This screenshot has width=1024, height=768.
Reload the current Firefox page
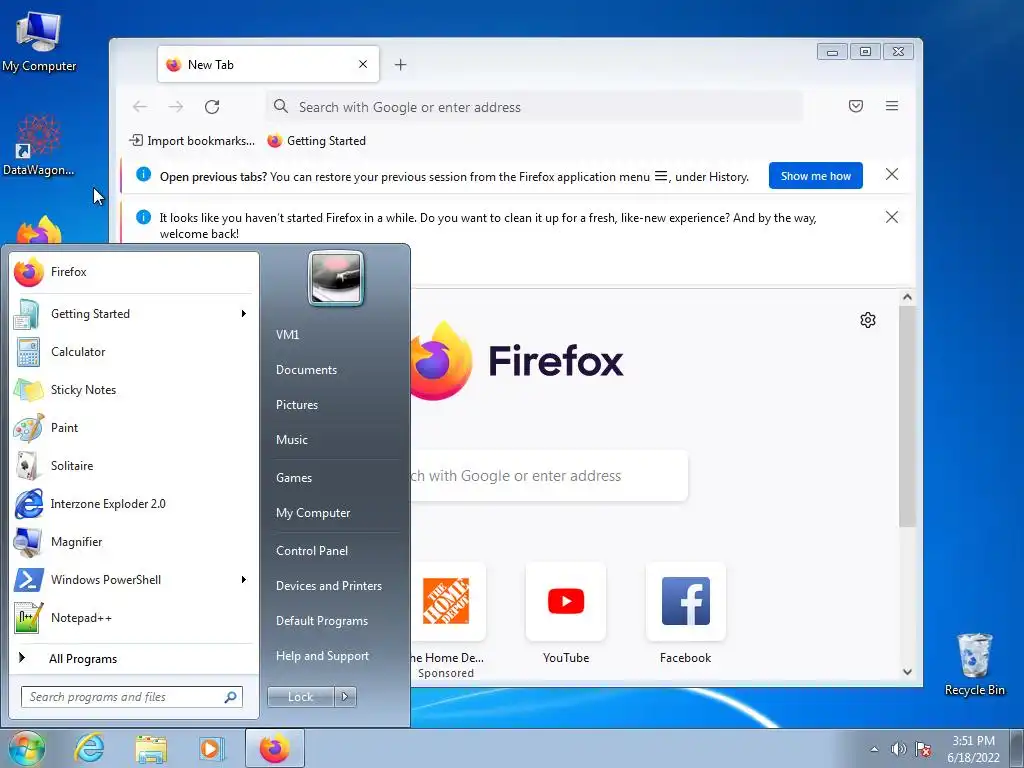coord(212,106)
